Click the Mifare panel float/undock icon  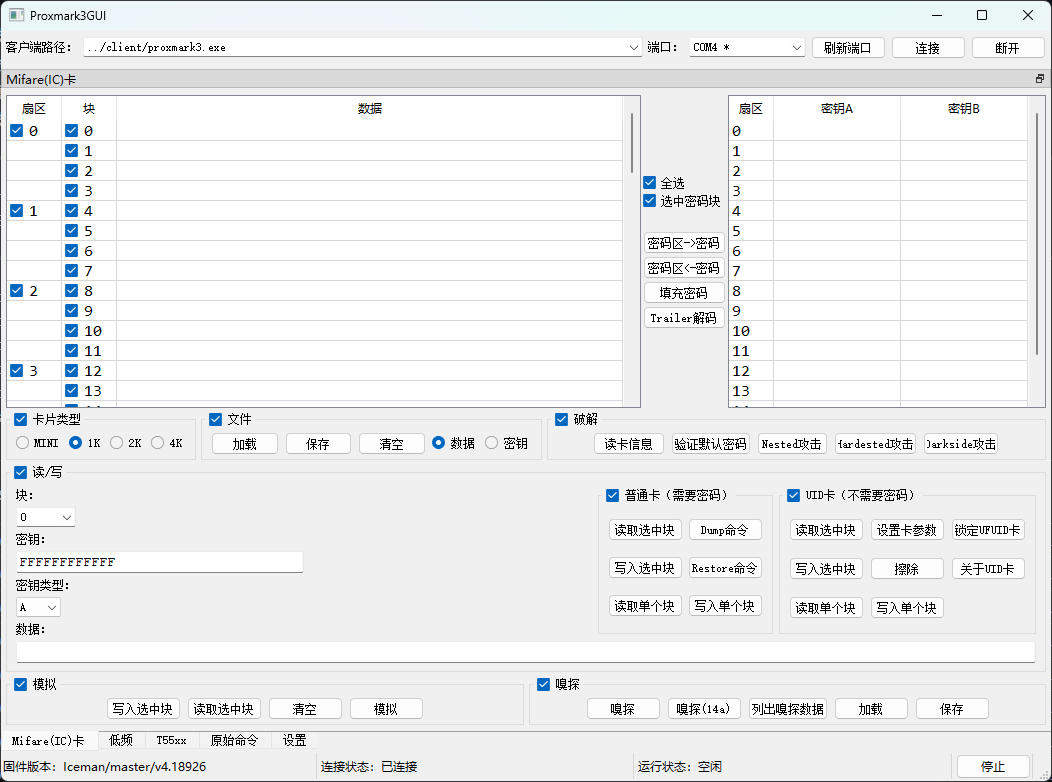(x=1039, y=79)
